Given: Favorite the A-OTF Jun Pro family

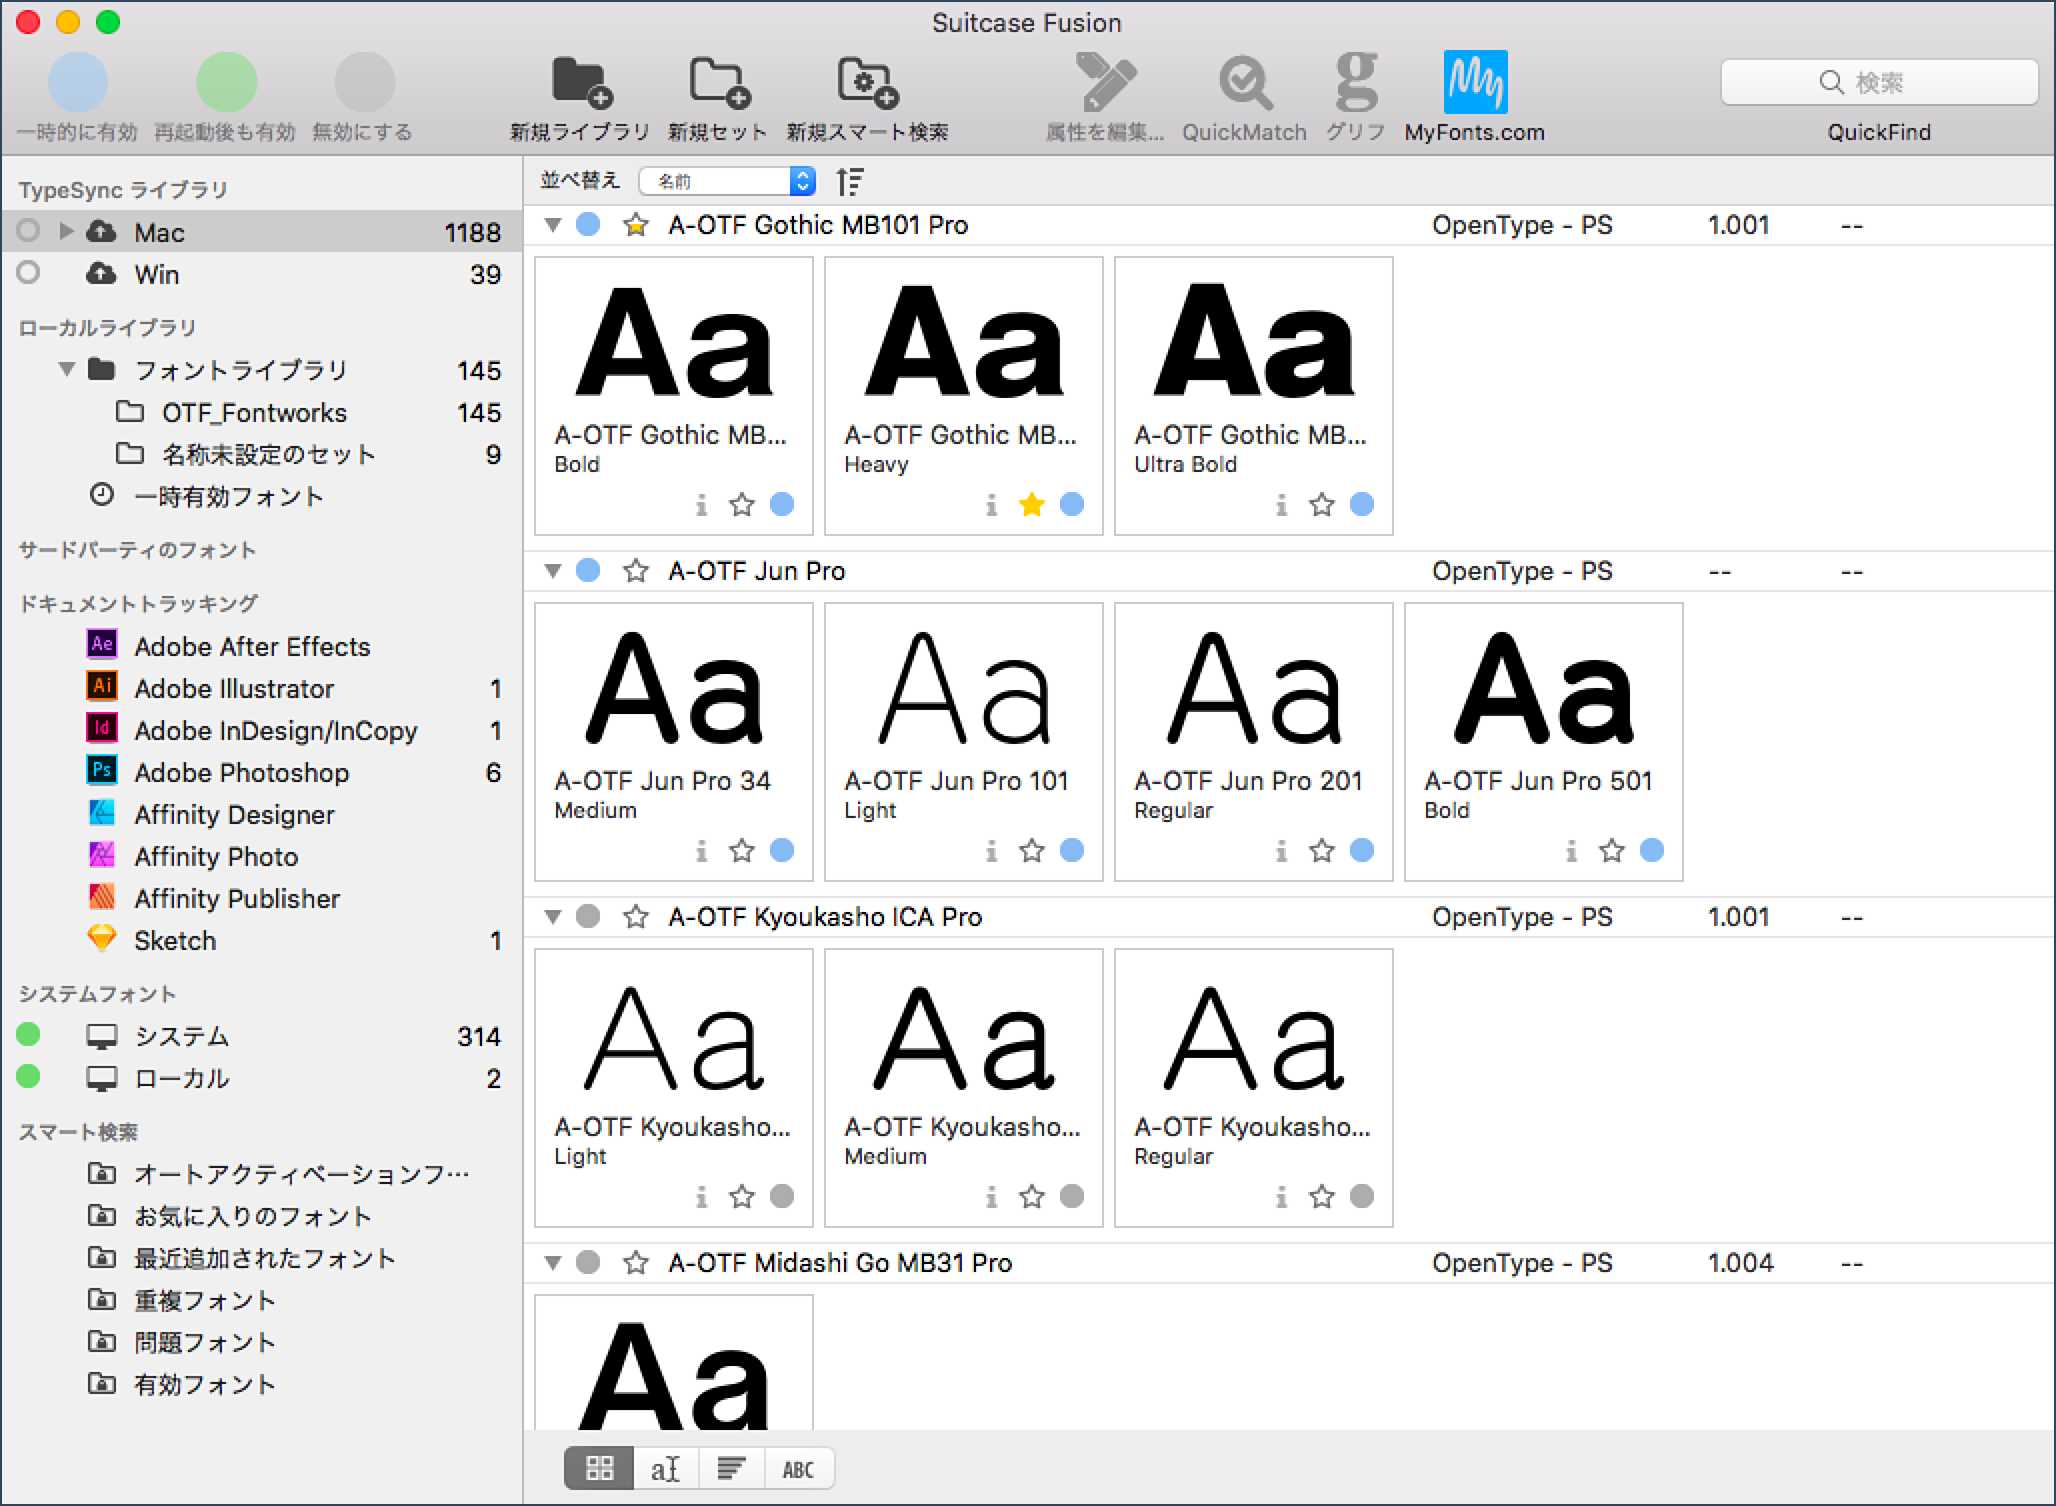Looking at the screenshot, I should click(x=636, y=571).
